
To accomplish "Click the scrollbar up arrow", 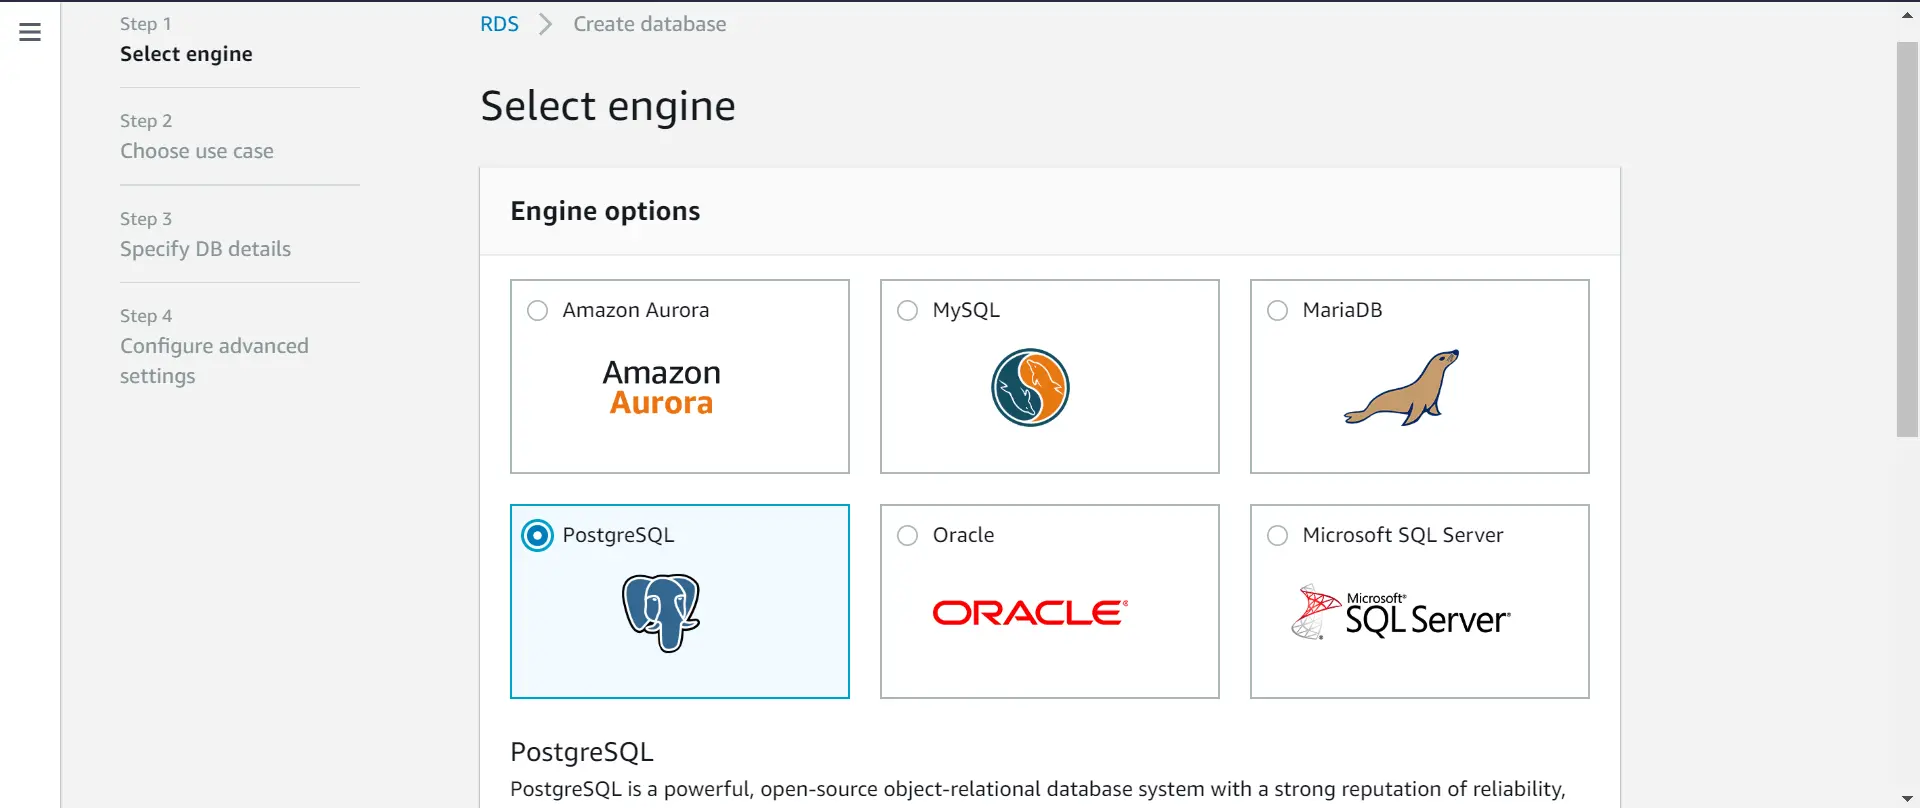I will pos(1907,15).
